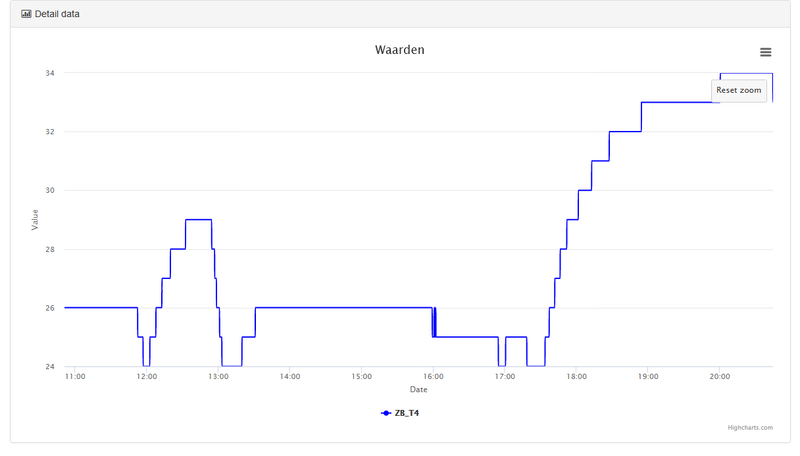The height and width of the screenshot is (456, 800).
Task: Click the 26 y-axis label
Action: click(x=50, y=308)
